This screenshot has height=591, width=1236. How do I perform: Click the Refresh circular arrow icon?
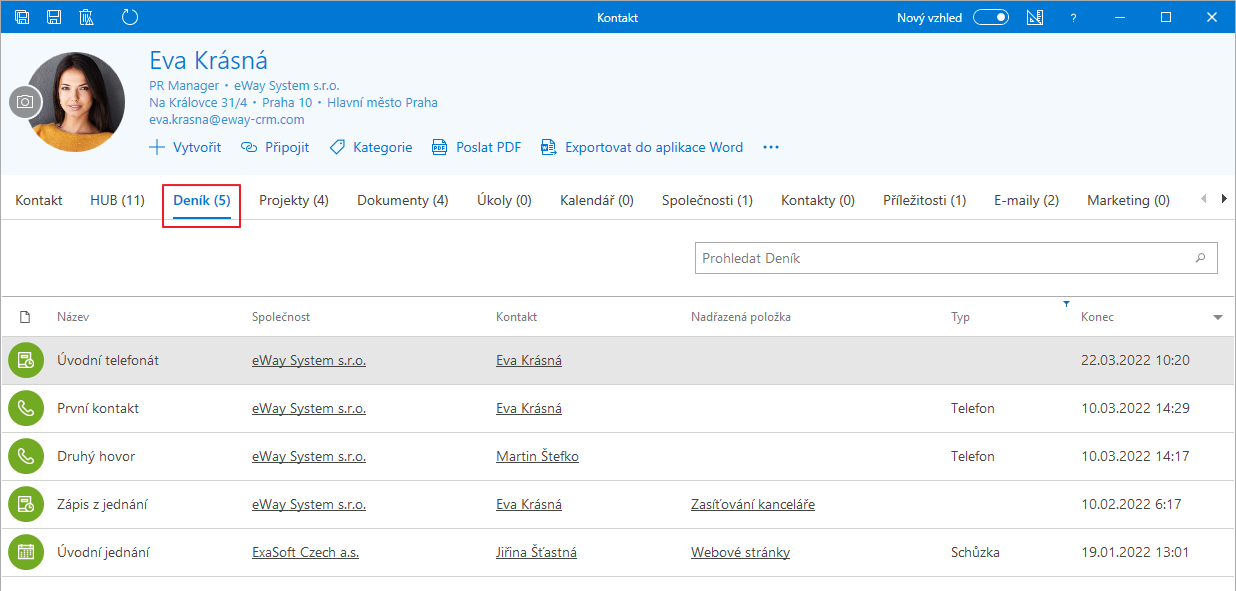click(x=130, y=17)
